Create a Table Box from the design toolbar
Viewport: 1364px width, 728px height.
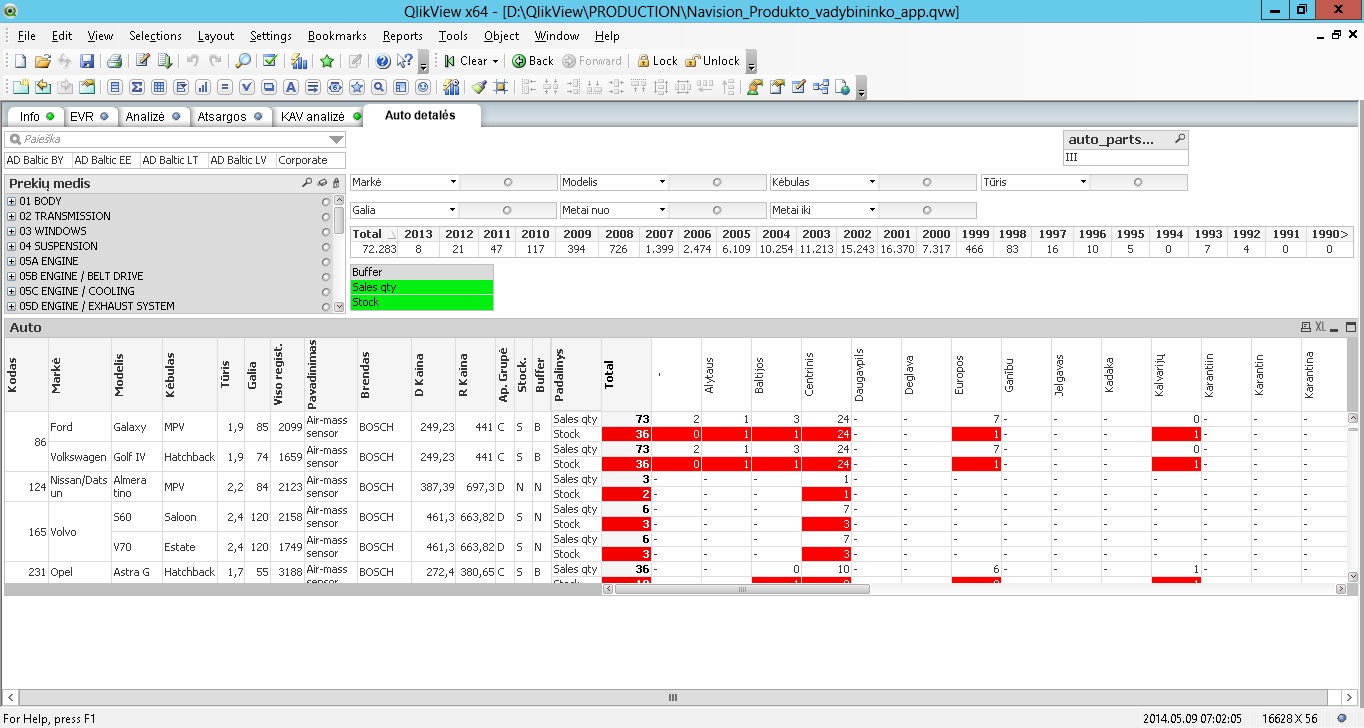coord(159,87)
